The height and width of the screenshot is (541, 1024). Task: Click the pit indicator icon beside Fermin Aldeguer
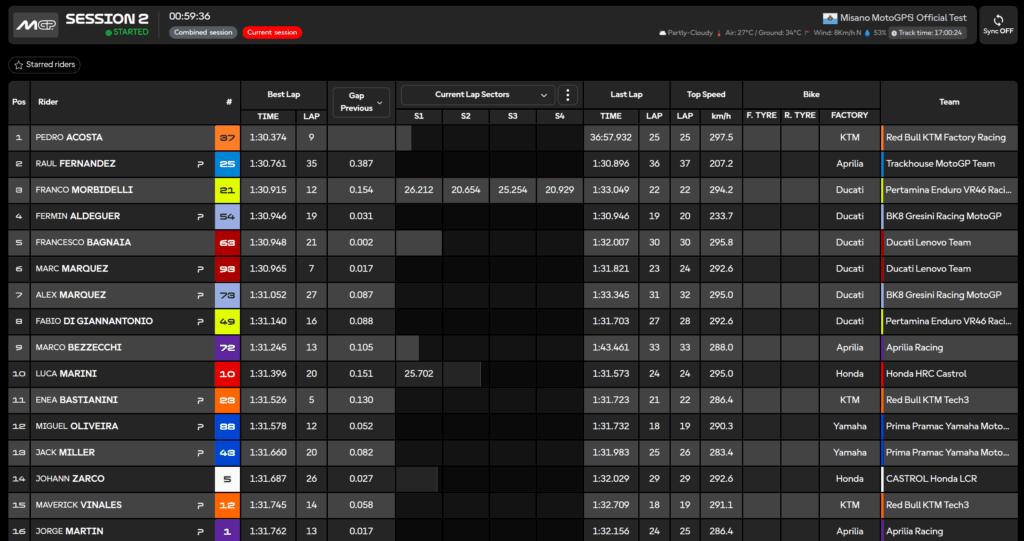click(201, 216)
